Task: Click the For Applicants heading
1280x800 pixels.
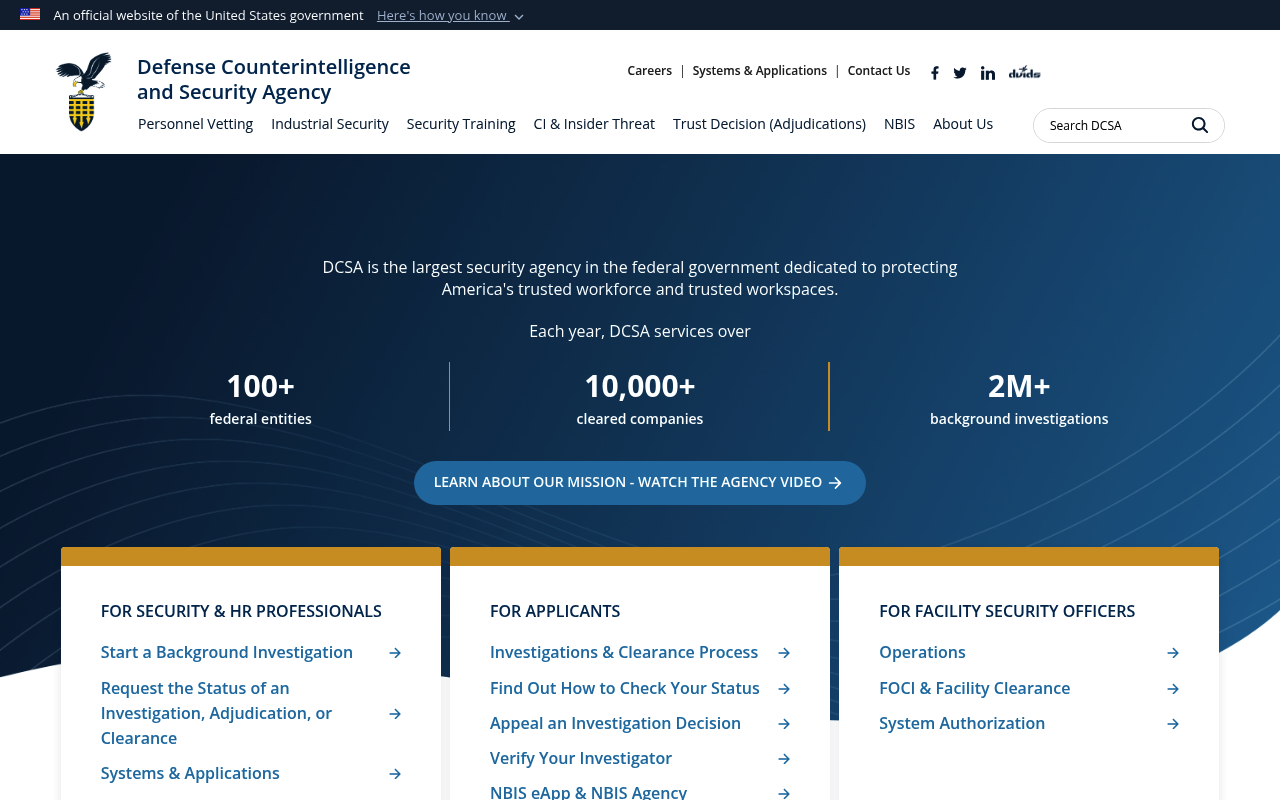Action: click(x=555, y=611)
